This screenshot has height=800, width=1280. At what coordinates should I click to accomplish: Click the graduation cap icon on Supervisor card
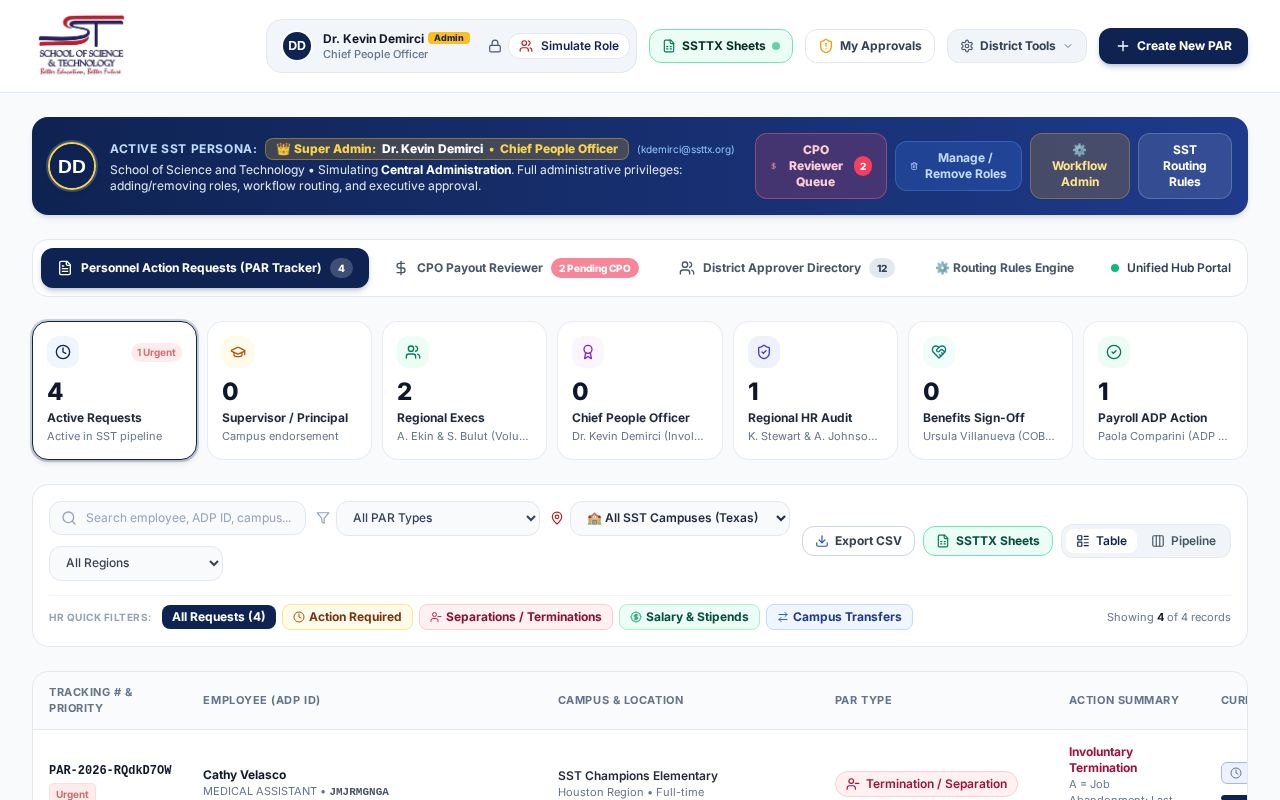tap(238, 352)
